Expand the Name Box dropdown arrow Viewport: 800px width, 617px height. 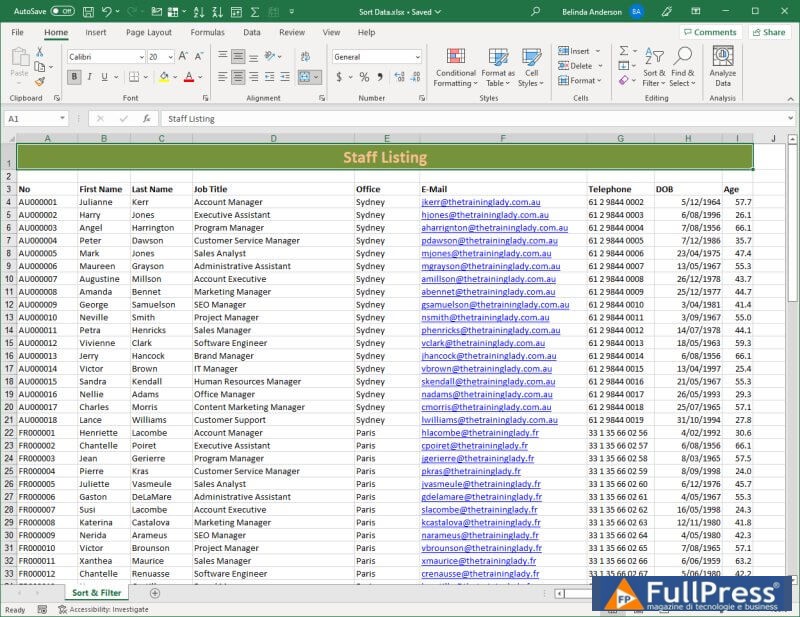click(x=61, y=119)
